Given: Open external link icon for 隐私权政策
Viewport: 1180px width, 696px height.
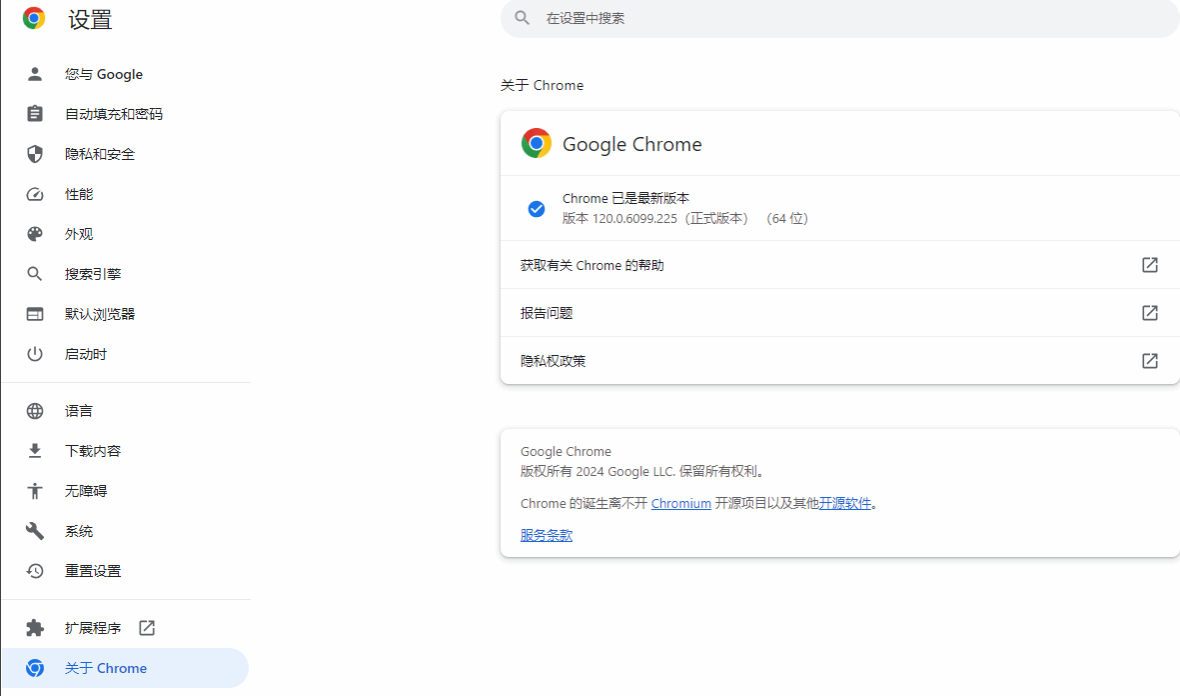Looking at the screenshot, I should 1150,361.
